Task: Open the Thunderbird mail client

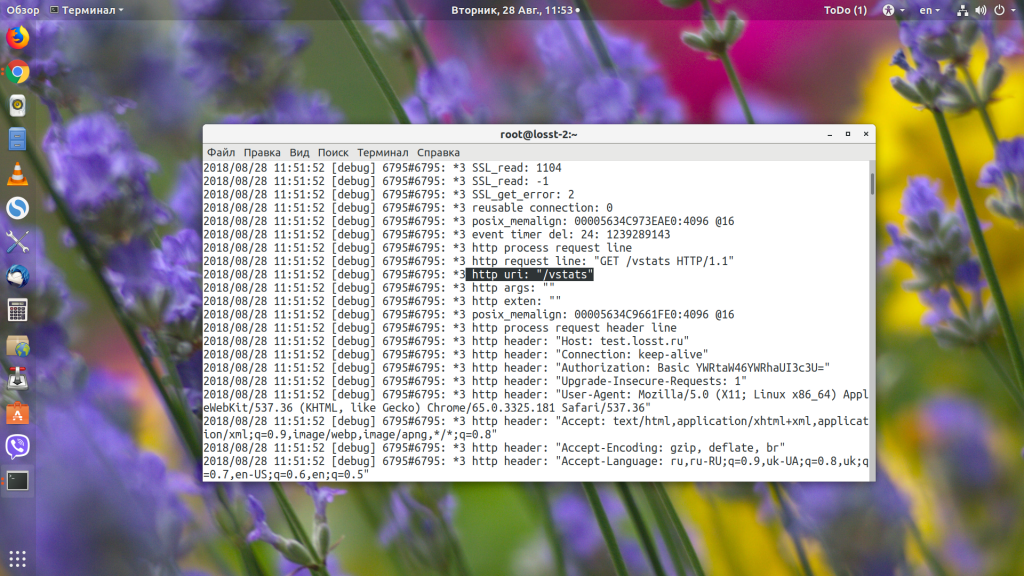Action: pyautogui.click(x=17, y=275)
